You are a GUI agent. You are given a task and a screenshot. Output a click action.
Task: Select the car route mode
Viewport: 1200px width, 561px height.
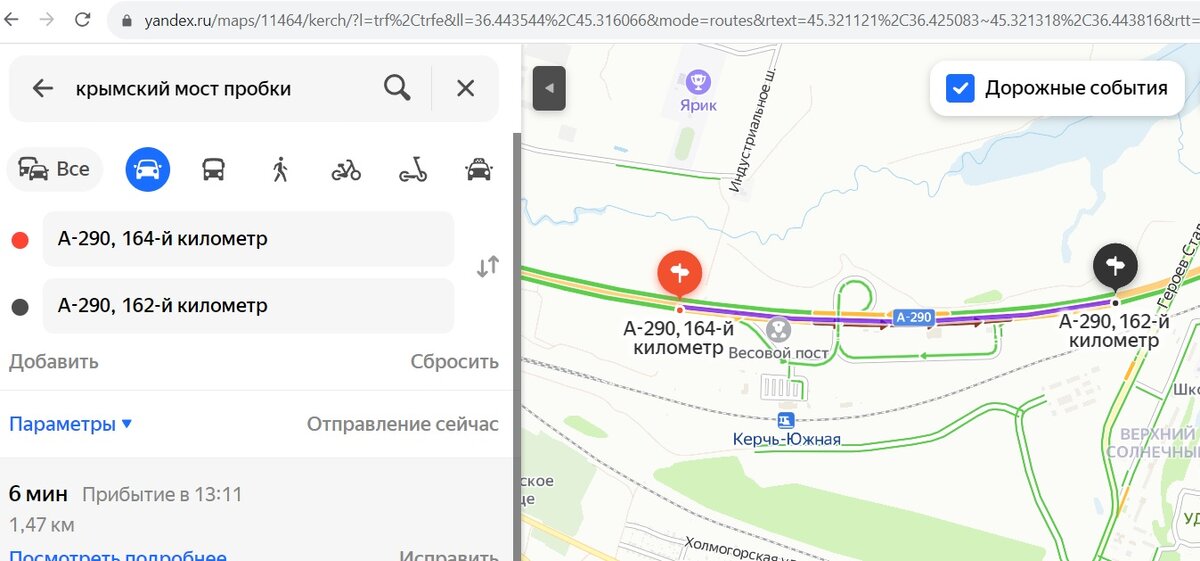[148, 169]
